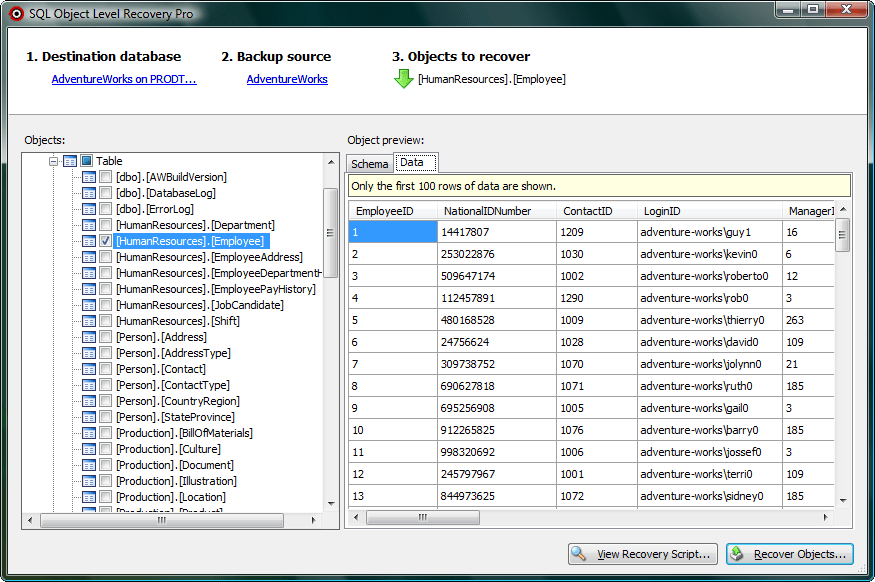Open the AdventureWorks backup source link
875x582 pixels.
[x=287, y=79]
